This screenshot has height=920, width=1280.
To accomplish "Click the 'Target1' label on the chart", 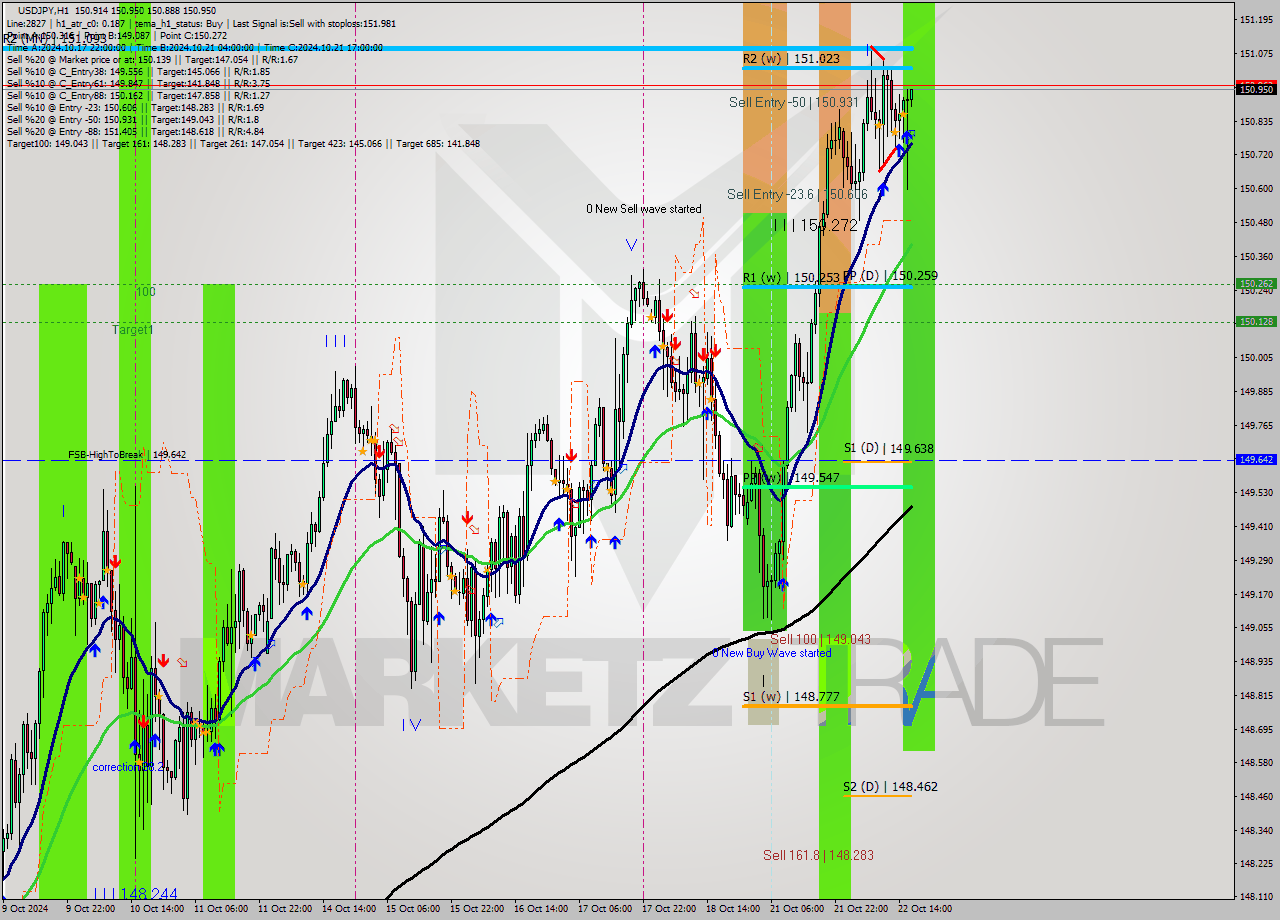I will click(x=133, y=329).
